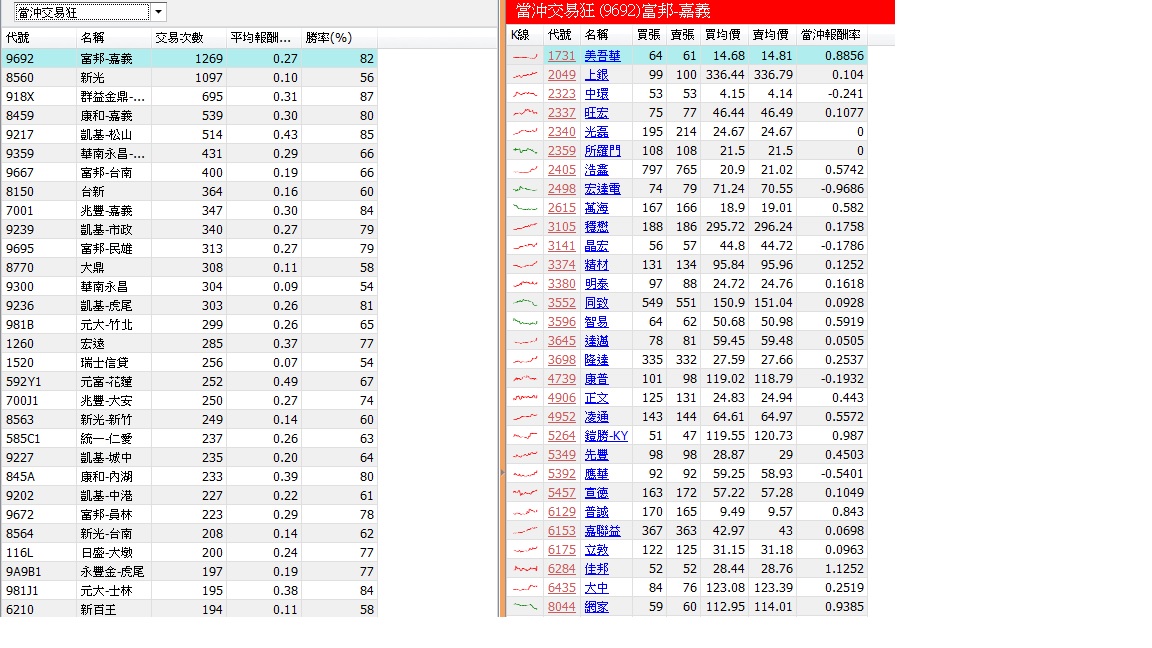The image size is (1152, 648).
Task: Open the 當沖交易狂 dropdown arrow
Action: [158, 12]
